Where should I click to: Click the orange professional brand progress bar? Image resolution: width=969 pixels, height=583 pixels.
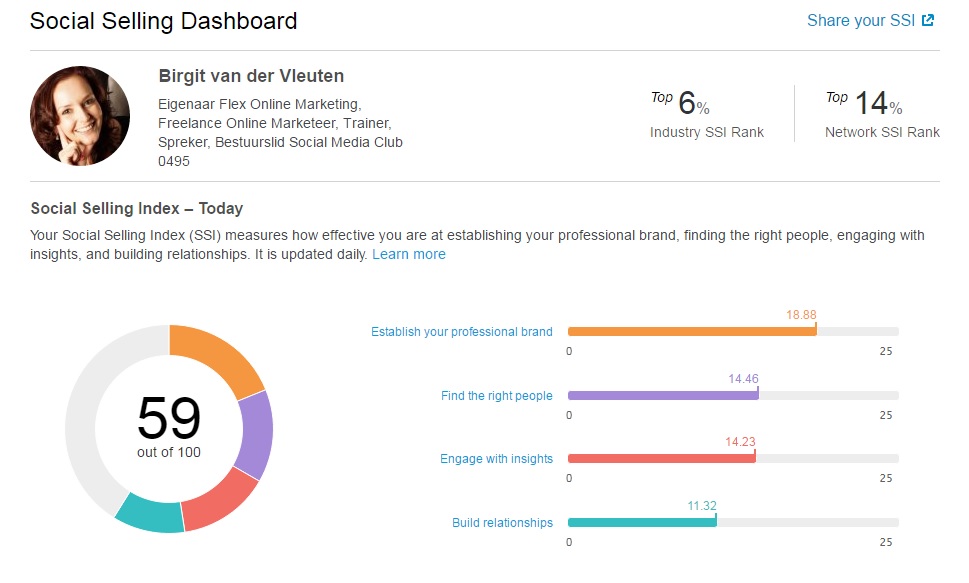[x=692, y=331]
